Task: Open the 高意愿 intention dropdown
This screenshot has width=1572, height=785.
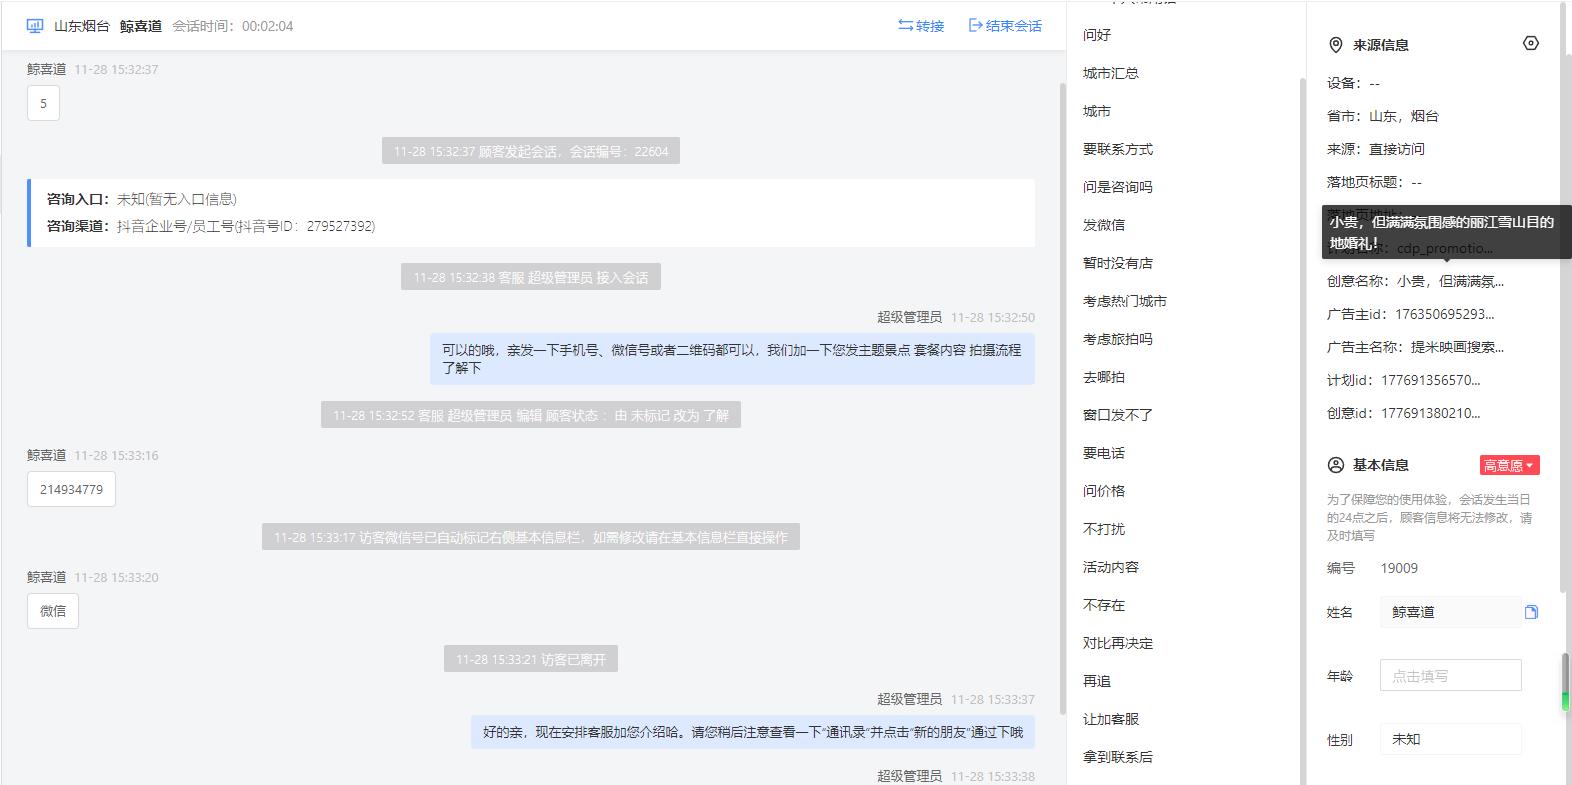Action: click(x=1509, y=465)
